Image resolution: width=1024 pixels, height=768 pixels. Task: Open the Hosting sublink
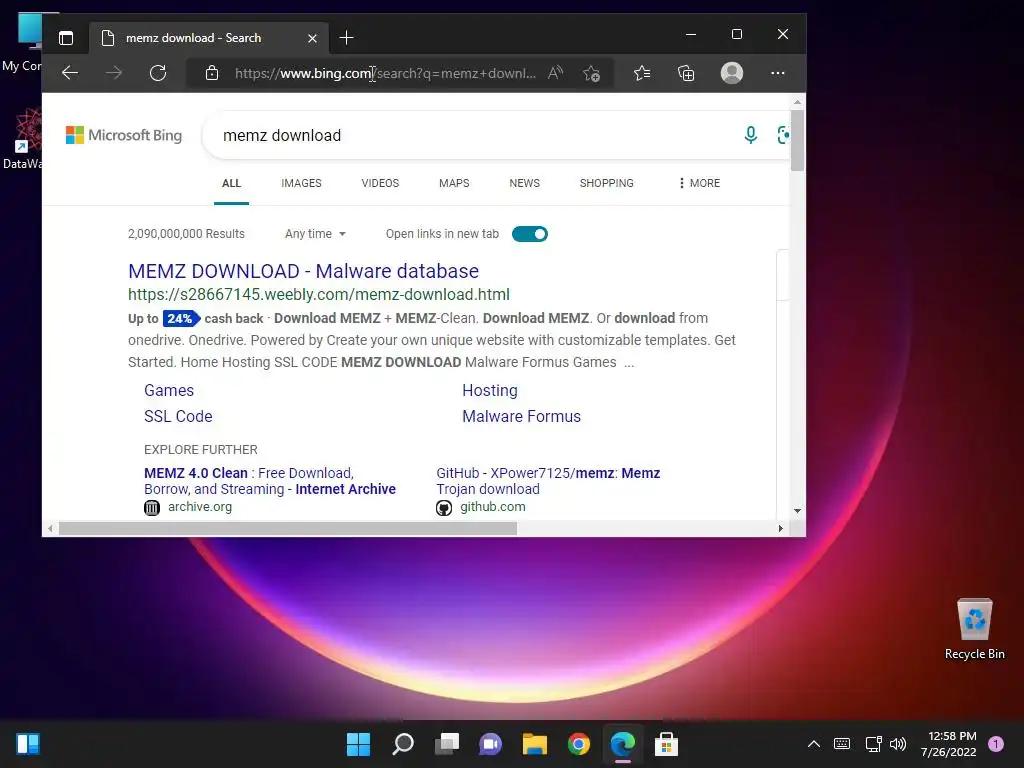point(490,391)
